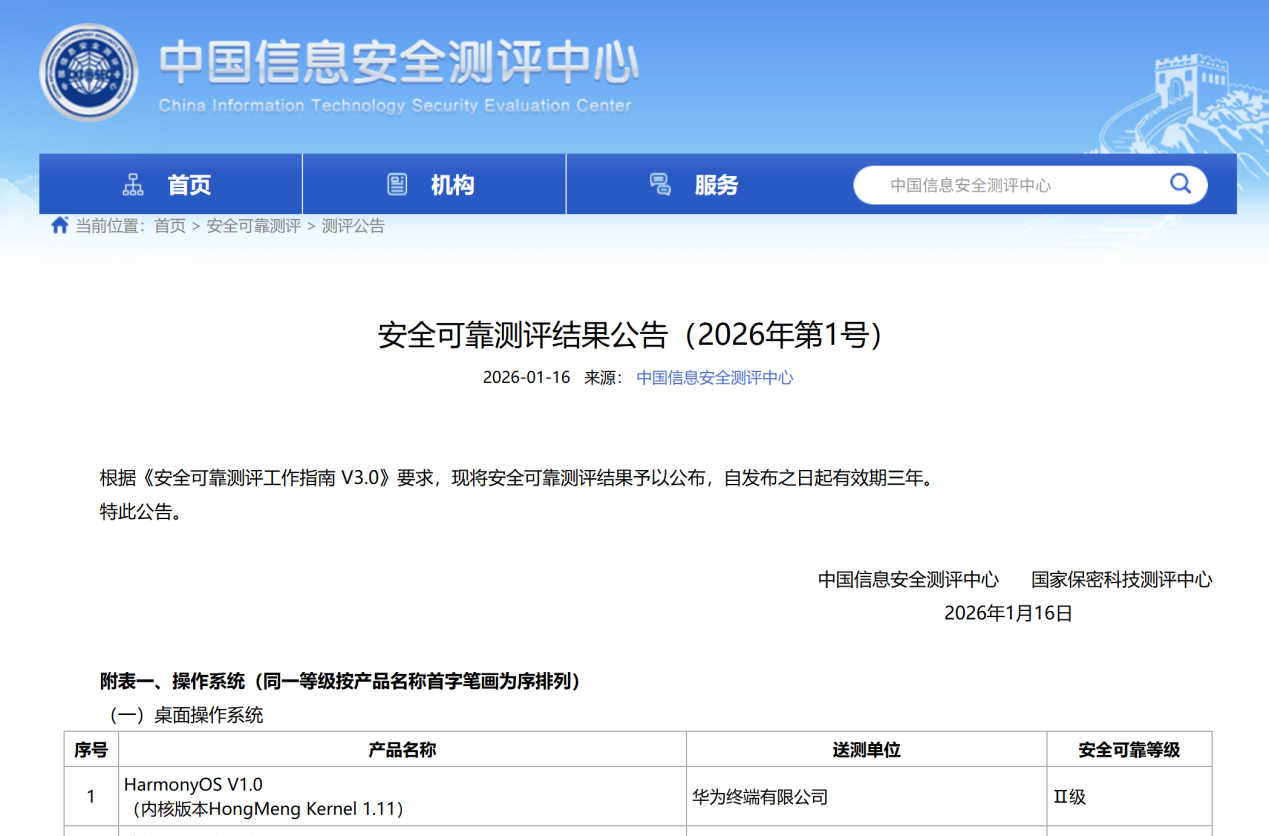
Task: Click the org-chart icon next to 首页
Action: point(133,185)
